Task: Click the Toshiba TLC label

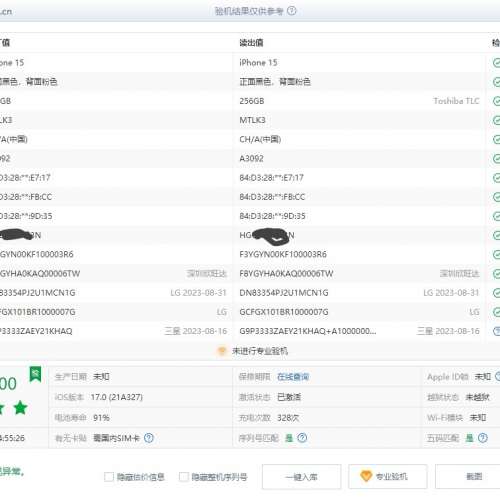Action: click(456, 101)
